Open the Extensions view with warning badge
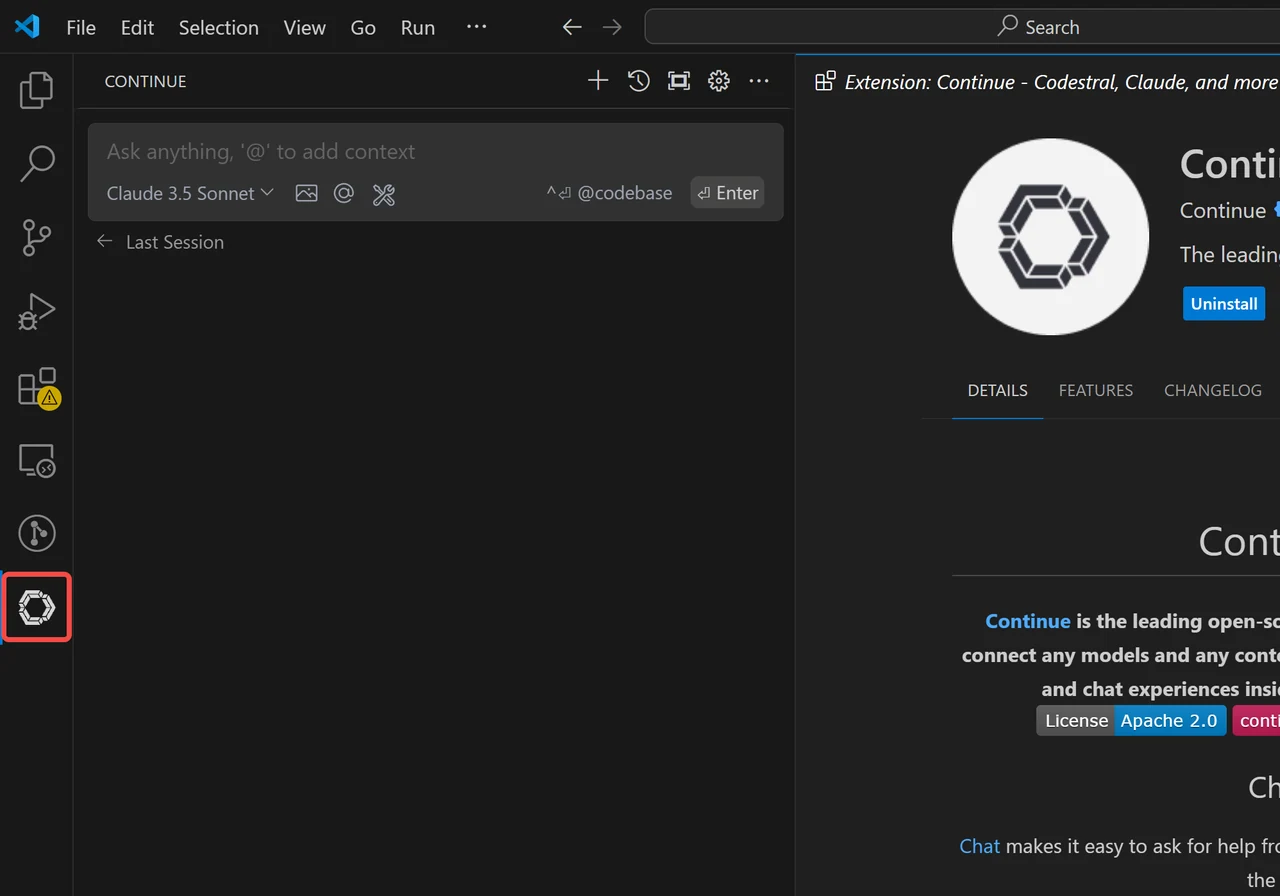1280x896 pixels. (x=38, y=387)
